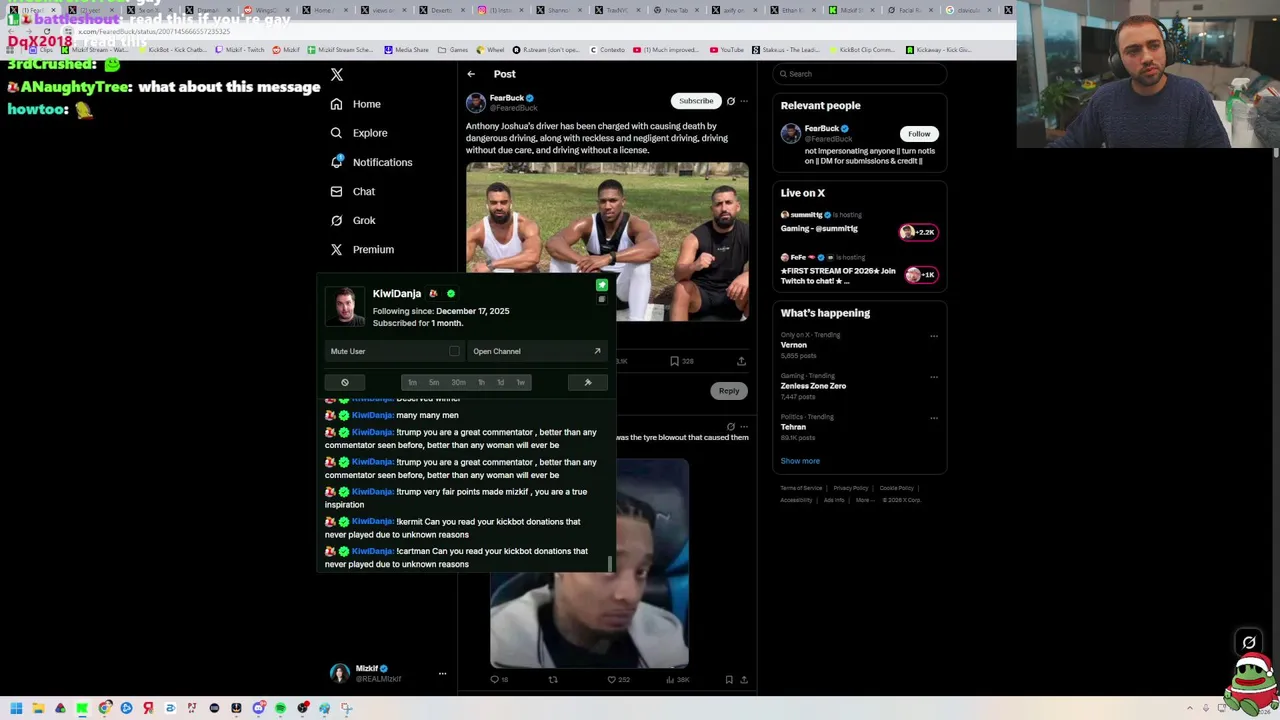
Task: Click Subscribe on FearBuck's post
Action: tap(696, 101)
